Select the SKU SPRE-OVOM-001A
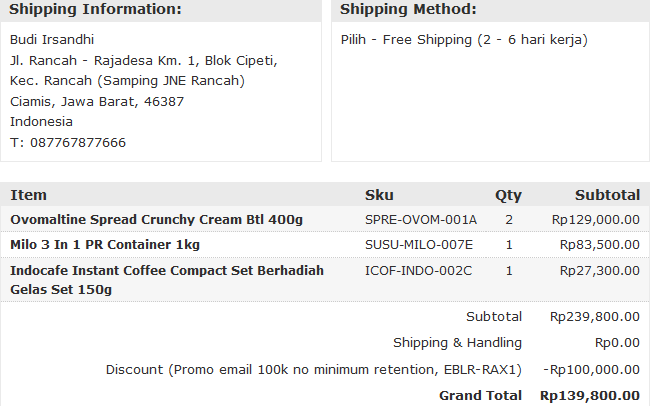Viewport: 650px width, 406px height. click(421, 220)
